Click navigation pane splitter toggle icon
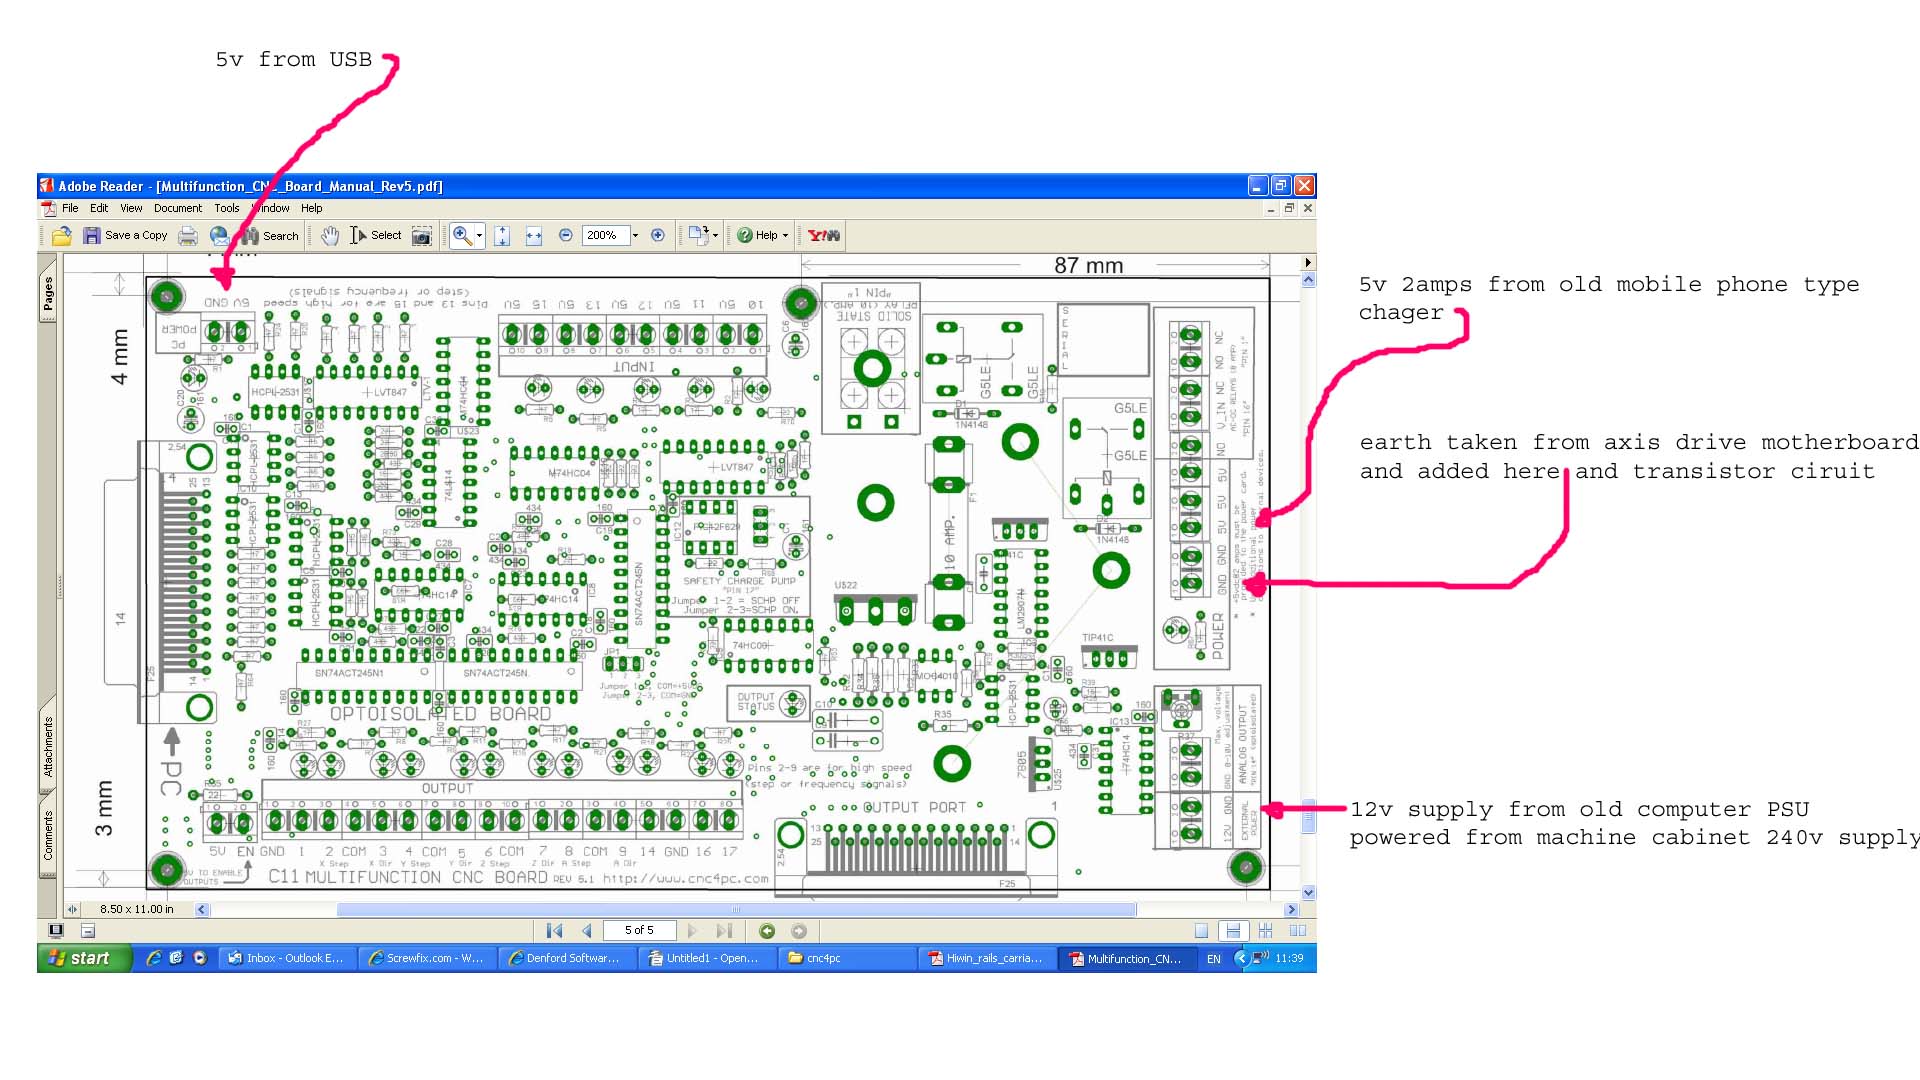The height and width of the screenshot is (1080, 1920). (72, 910)
